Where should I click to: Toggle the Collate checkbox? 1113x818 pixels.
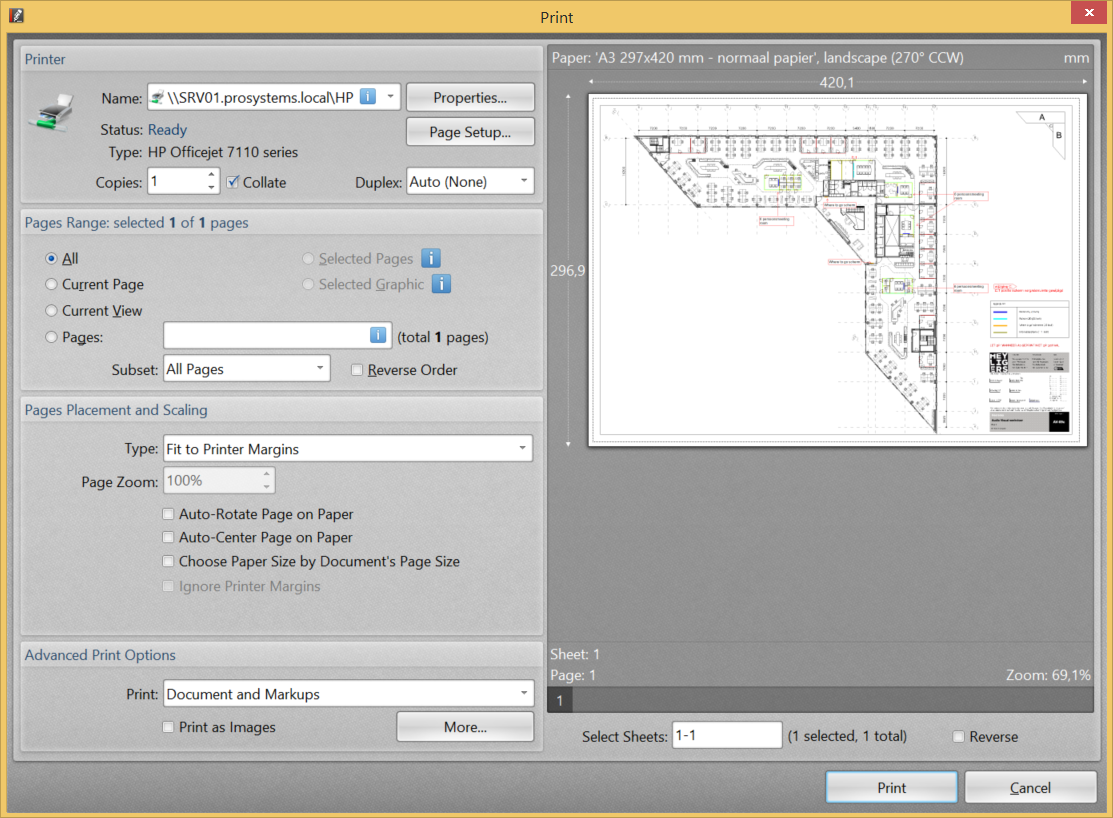pos(233,182)
